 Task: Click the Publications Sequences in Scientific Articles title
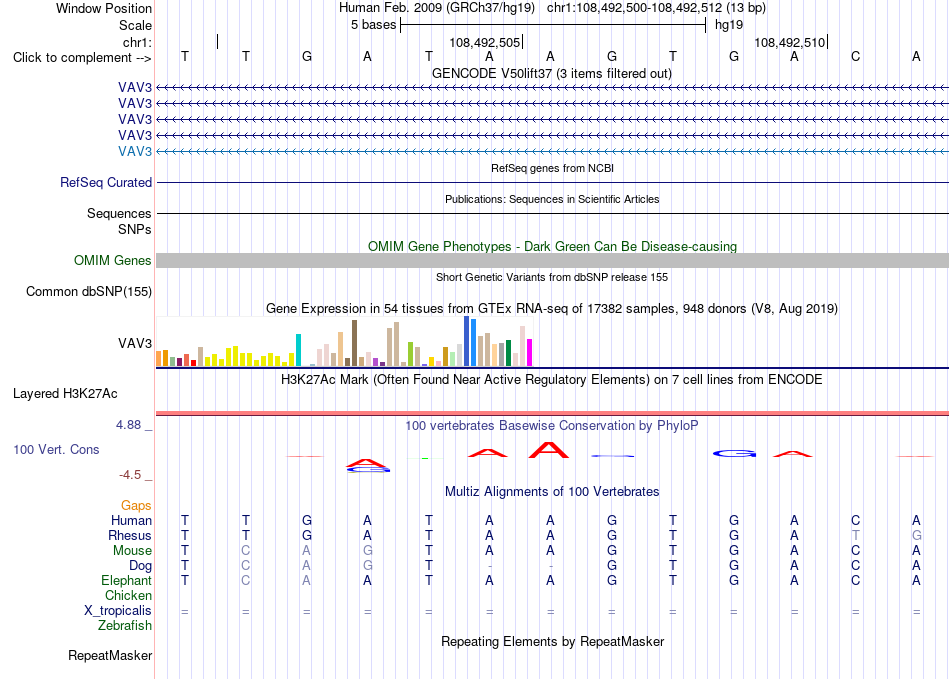point(552,199)
